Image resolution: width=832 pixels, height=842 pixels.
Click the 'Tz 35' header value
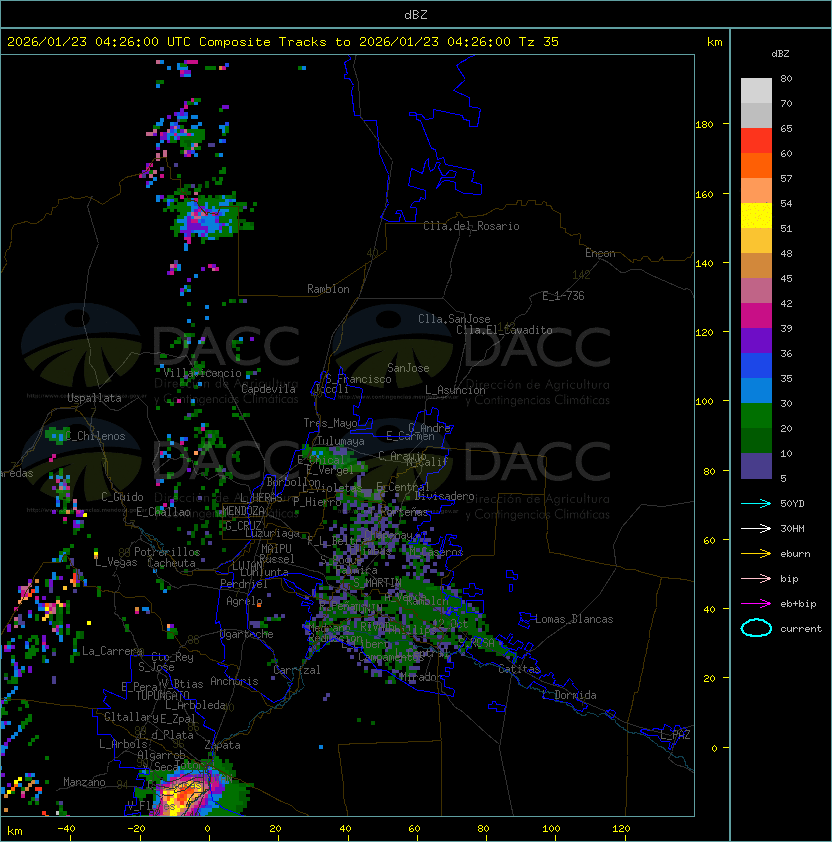pos(539,42)
